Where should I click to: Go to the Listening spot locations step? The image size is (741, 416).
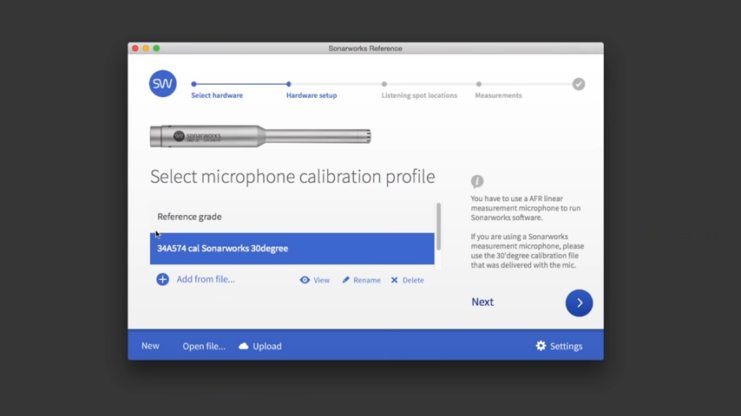click(419, 95)
